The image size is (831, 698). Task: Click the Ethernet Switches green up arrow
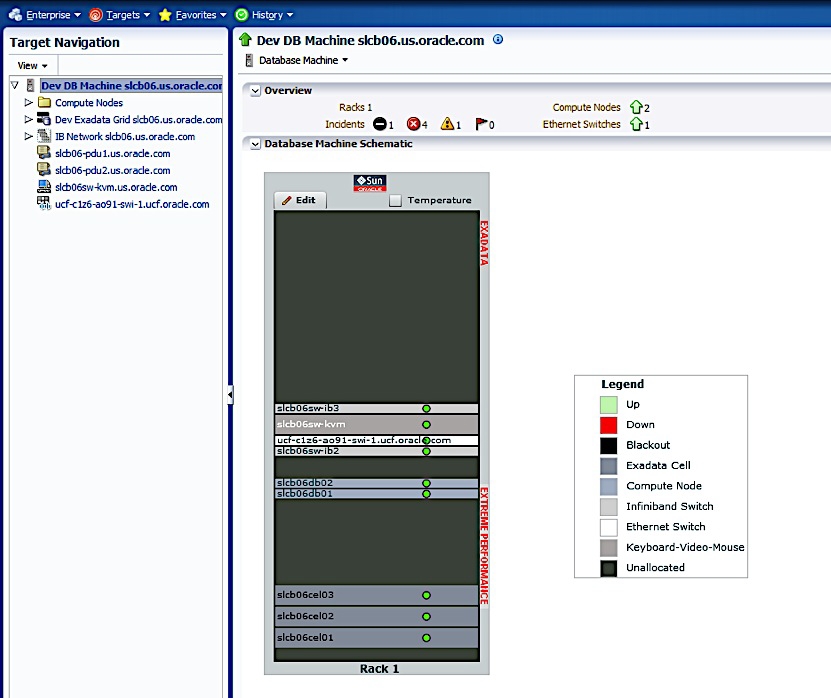tap(635, 125)
